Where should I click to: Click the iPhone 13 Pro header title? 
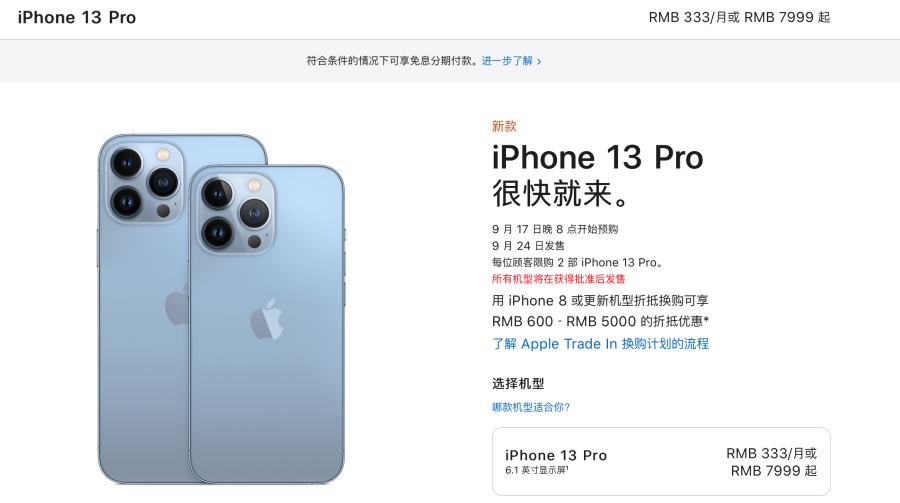pyautogui.click(x=77, y=17)
